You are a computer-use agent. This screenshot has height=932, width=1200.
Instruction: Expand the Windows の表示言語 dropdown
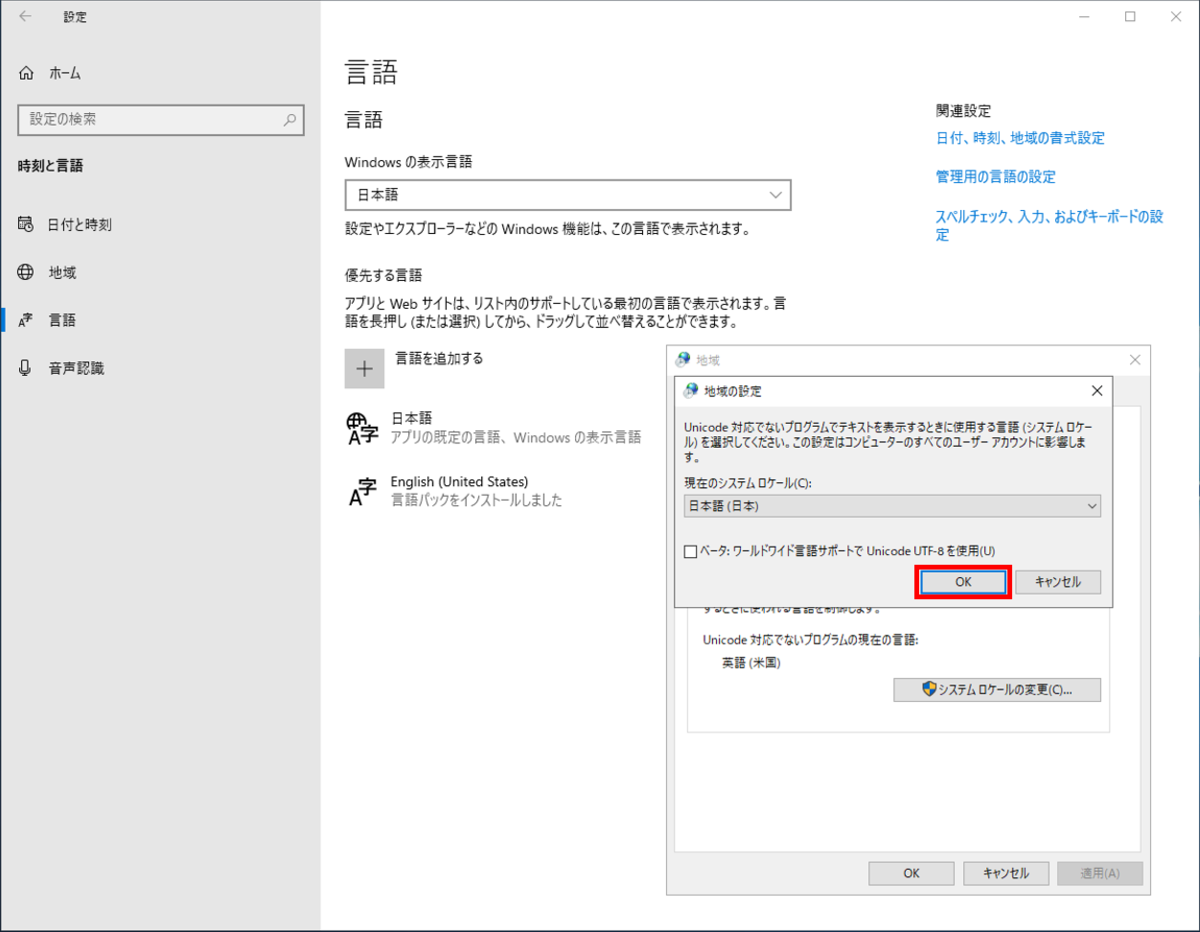pyautogui.click(x=568, y=195)
